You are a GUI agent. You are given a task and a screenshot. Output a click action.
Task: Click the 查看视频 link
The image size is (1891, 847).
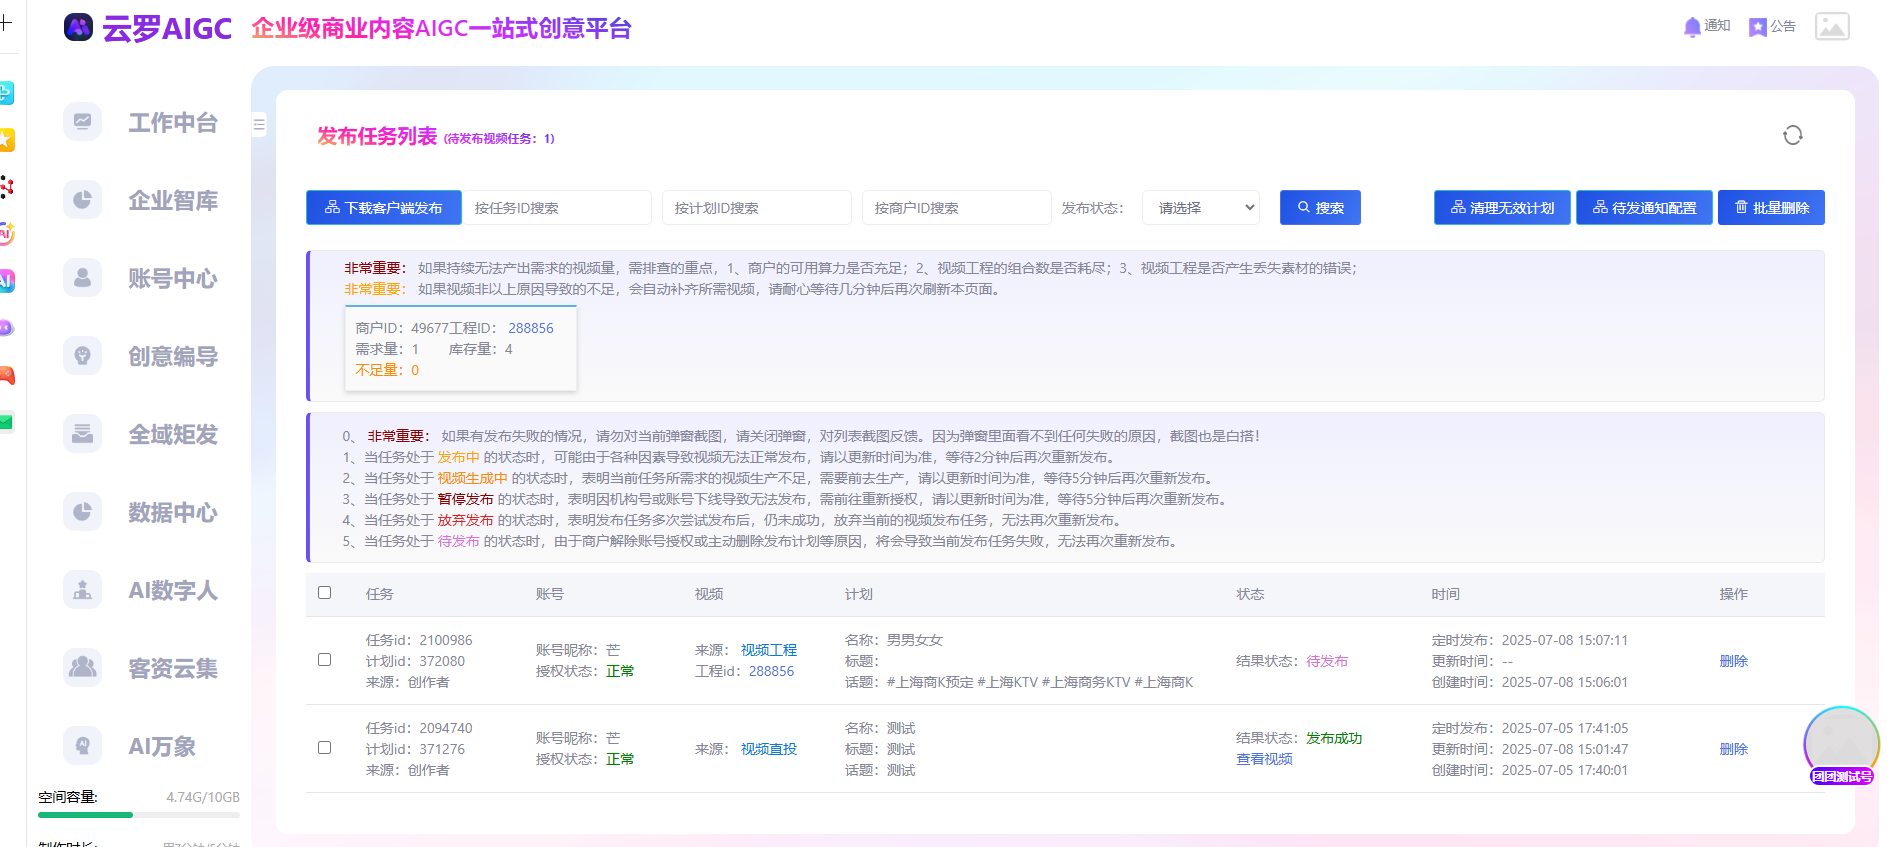(x=1264, y=759)
